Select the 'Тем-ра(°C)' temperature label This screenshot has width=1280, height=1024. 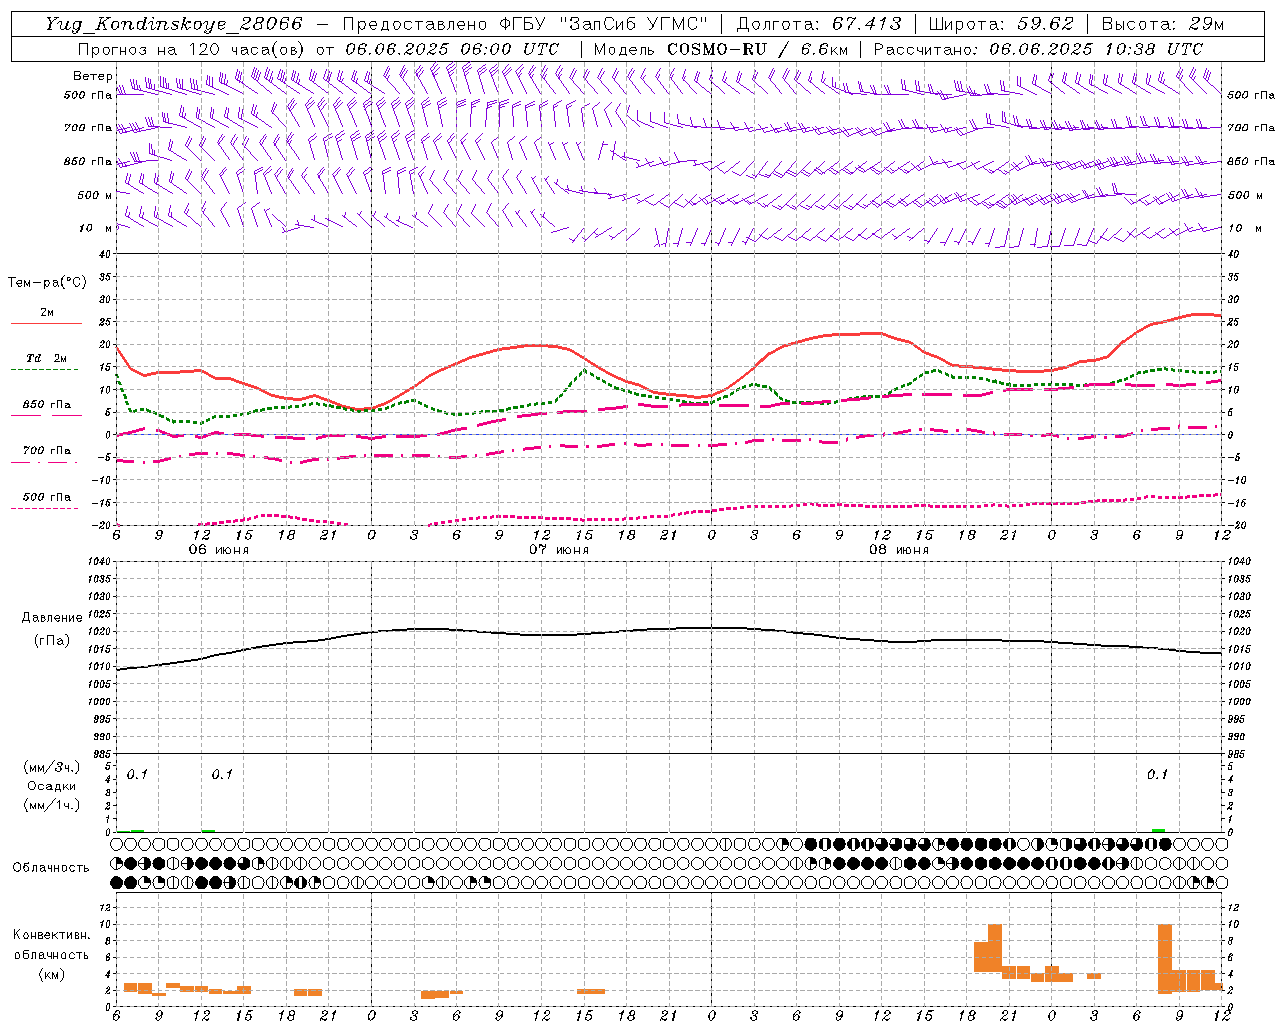[47, 283]
